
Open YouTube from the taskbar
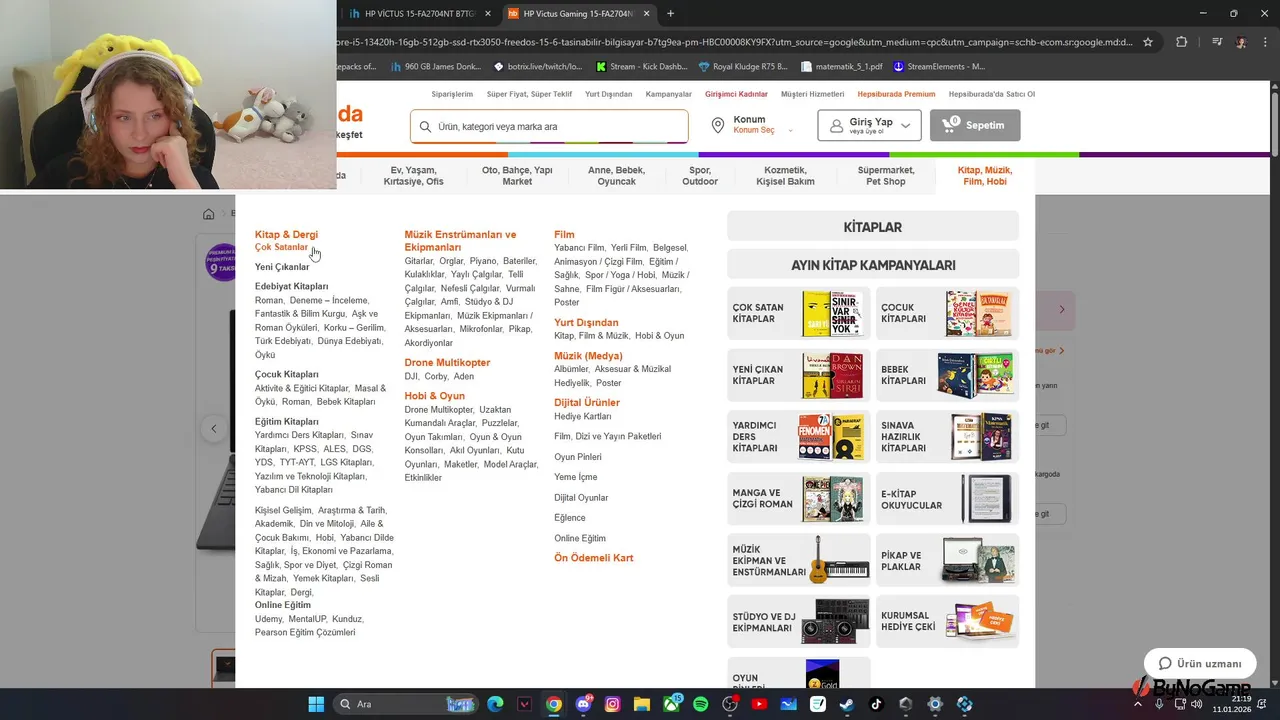(x=759, y=704)
